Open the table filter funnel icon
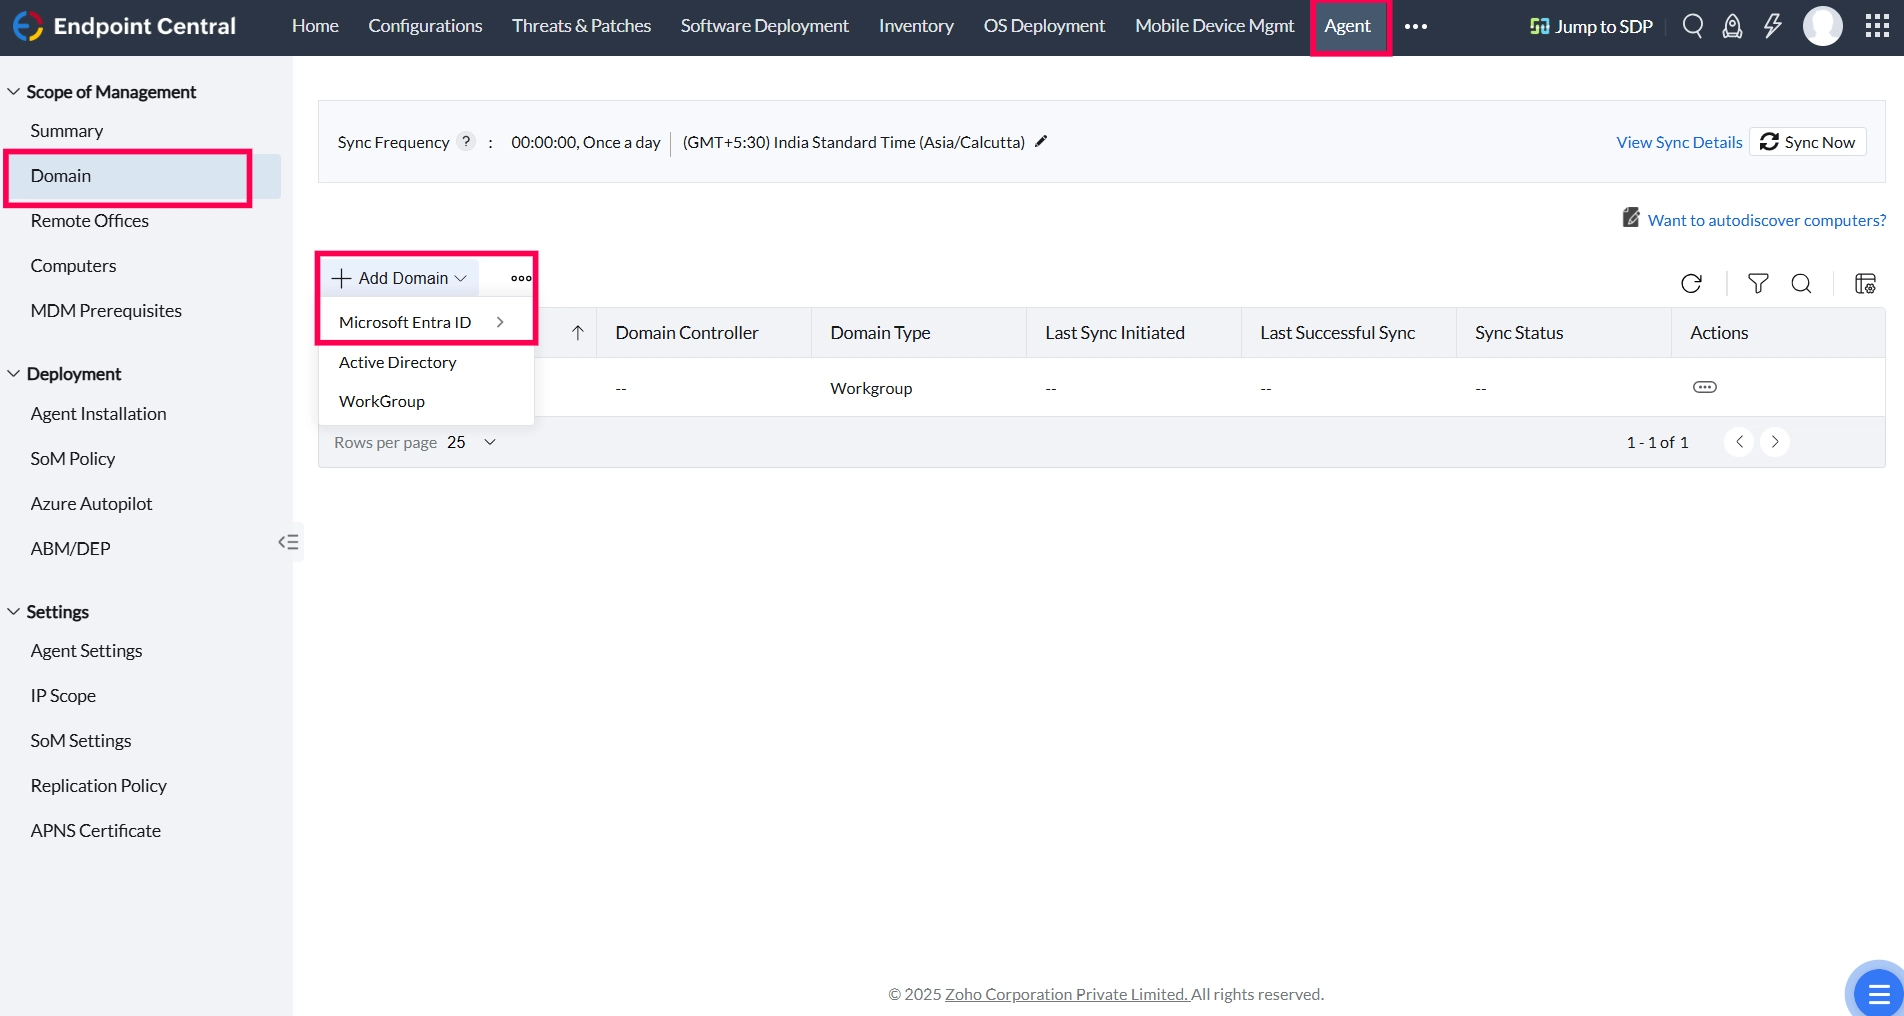Image resolution: width=1904 pixels, height=1016 pixels. pyautogui.click(x=1757, y=284)
